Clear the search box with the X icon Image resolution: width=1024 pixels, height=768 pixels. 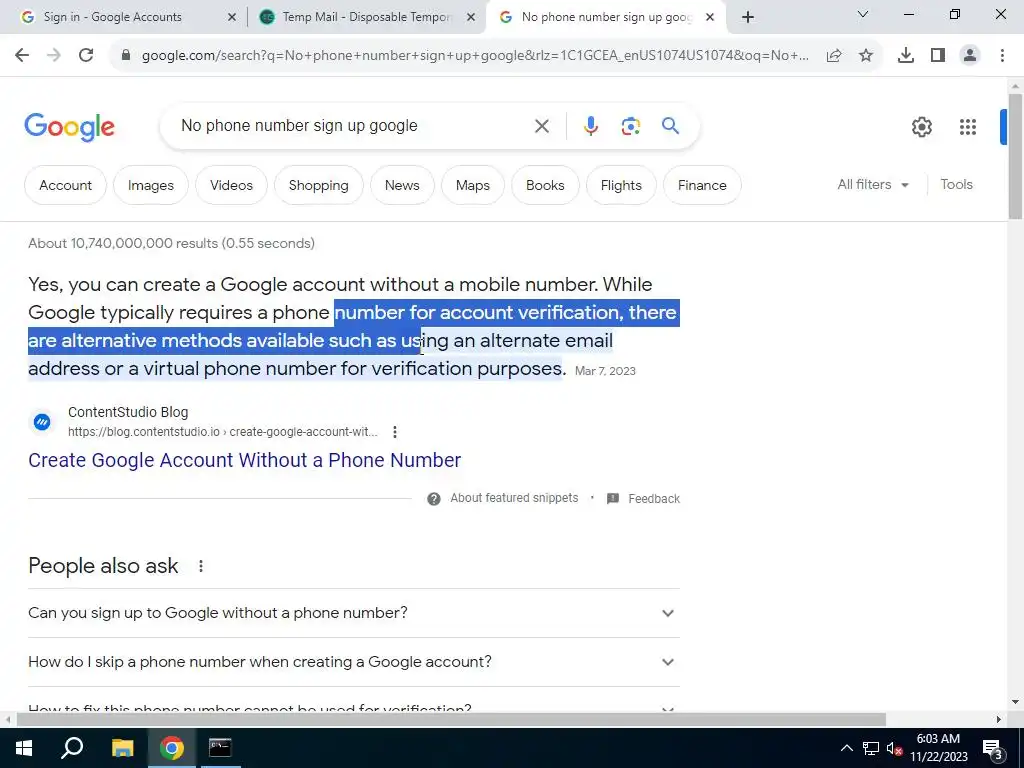[x=541, y=126]
